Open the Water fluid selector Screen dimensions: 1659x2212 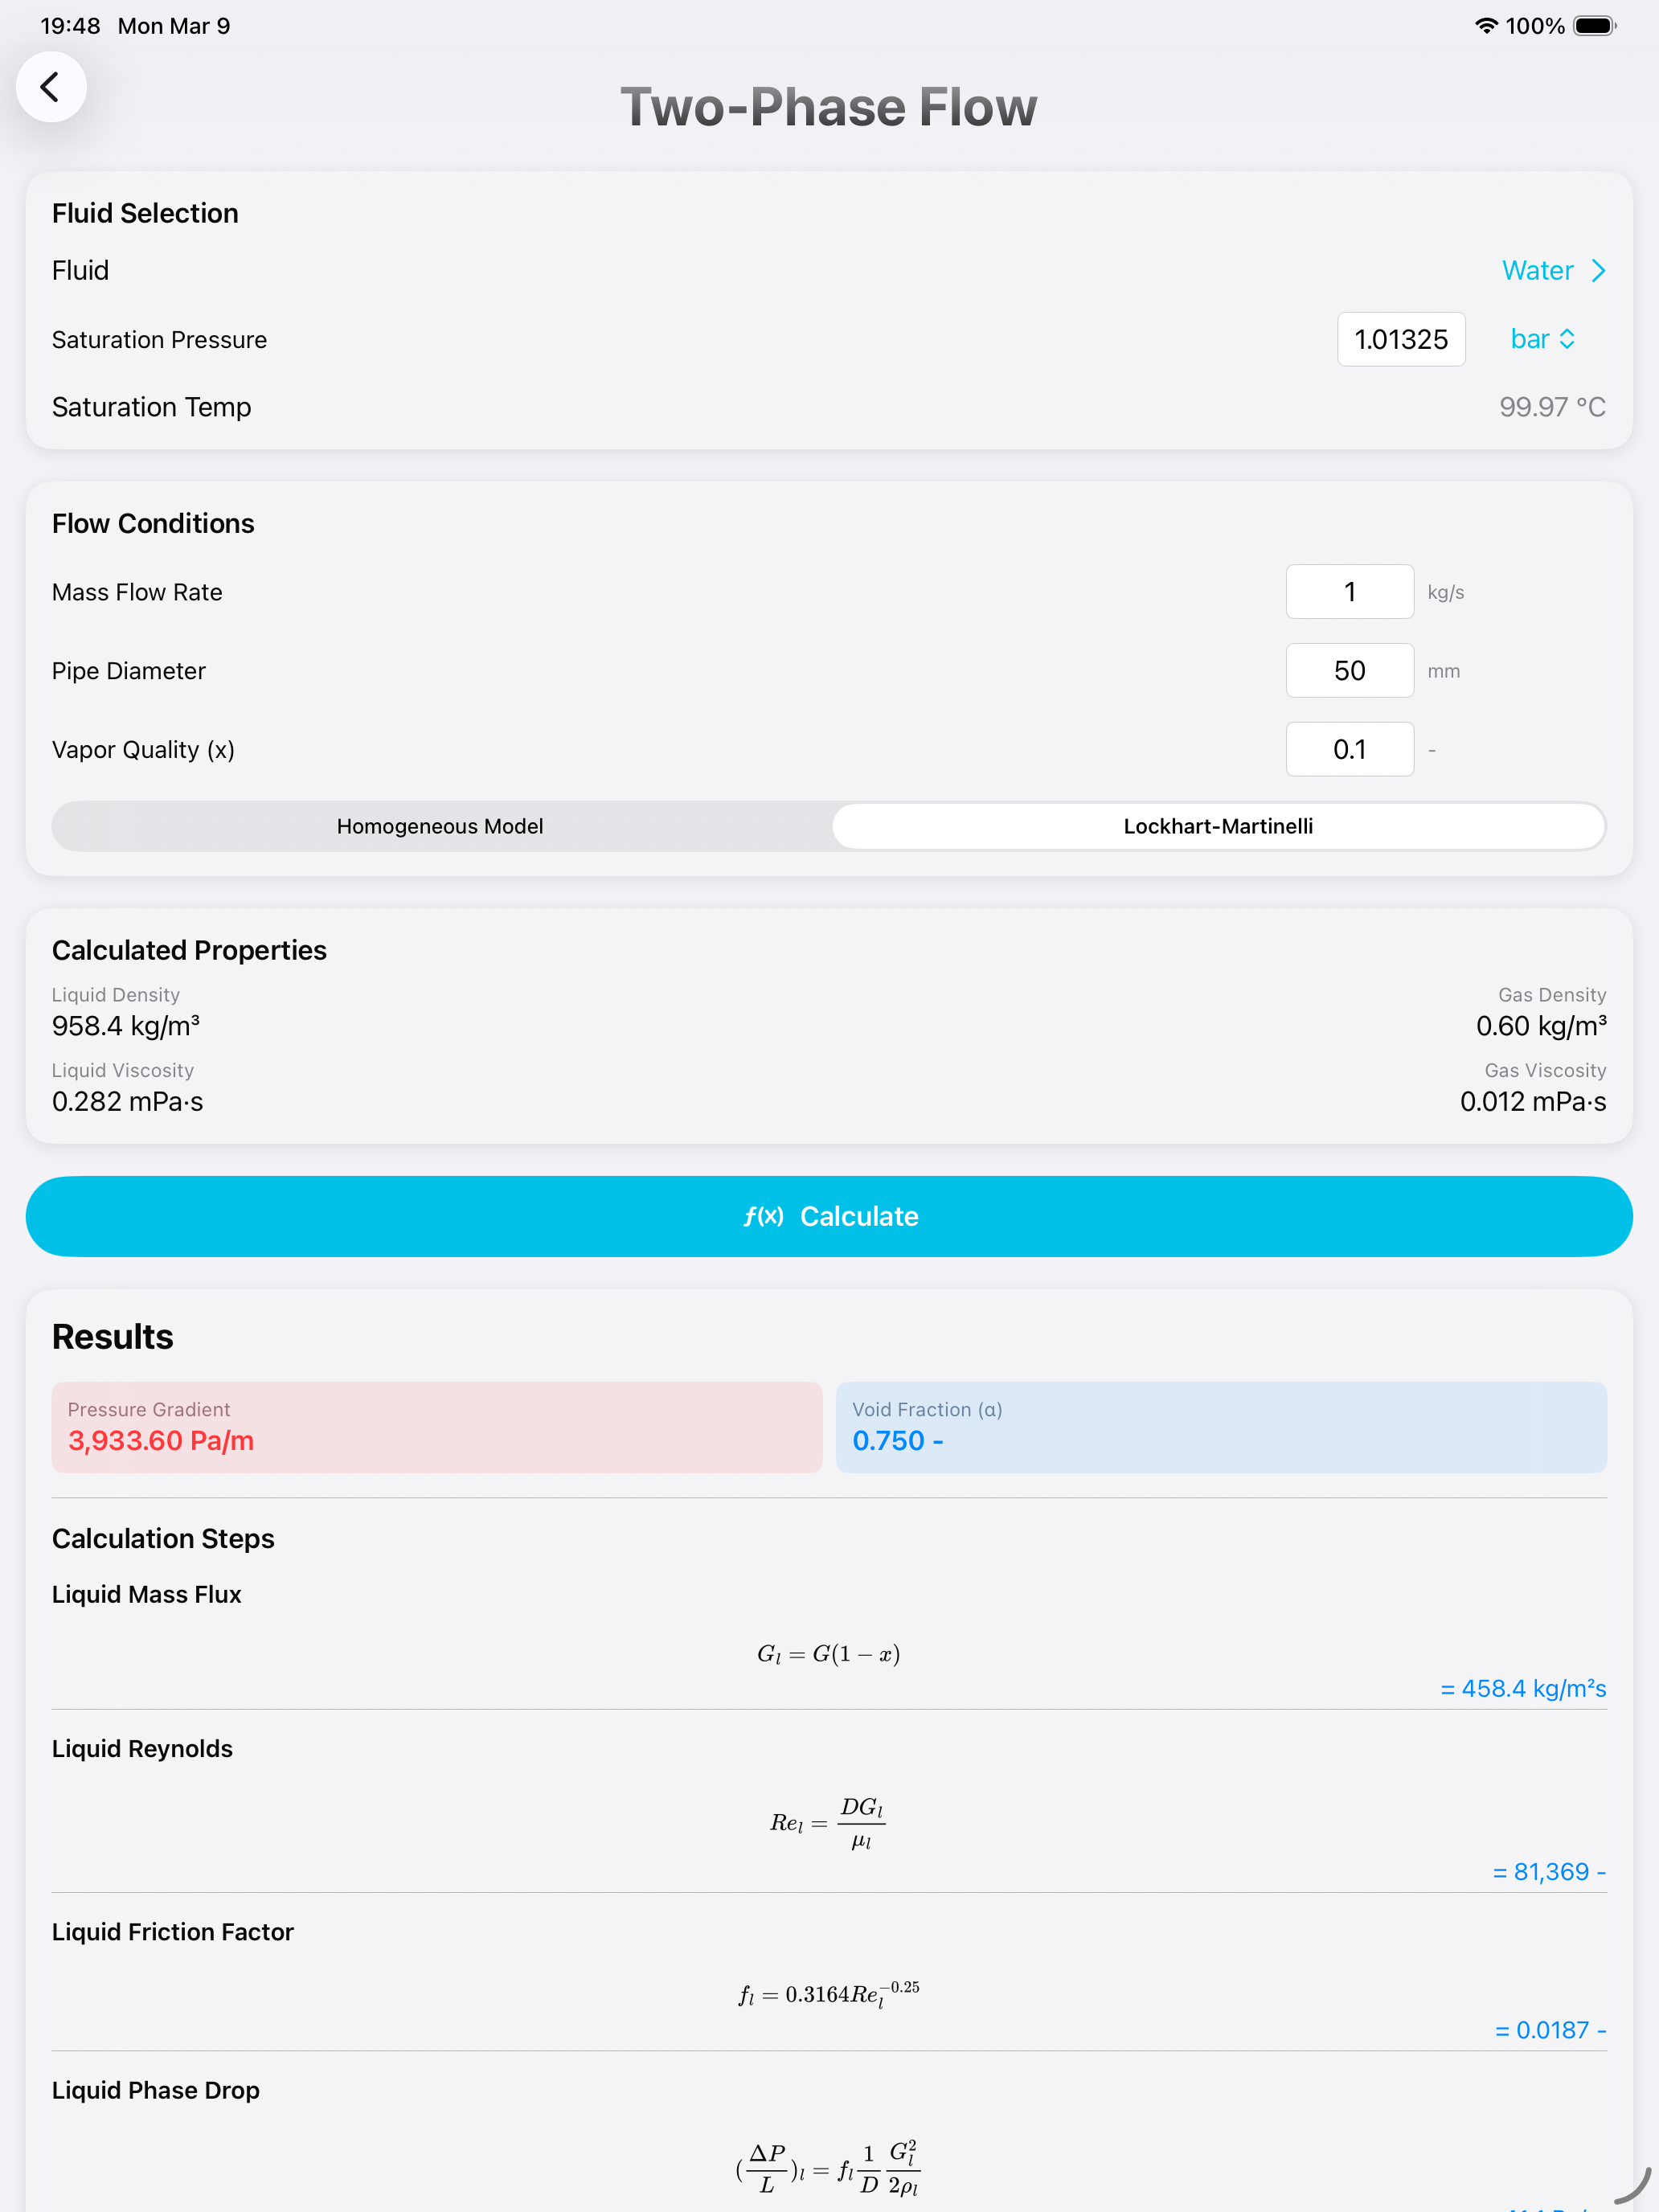point(1536,271)
